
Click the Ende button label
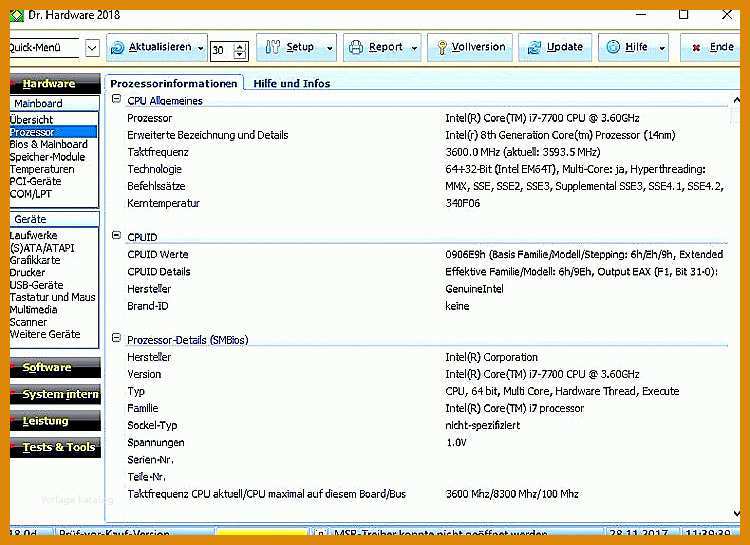[722, 47]
